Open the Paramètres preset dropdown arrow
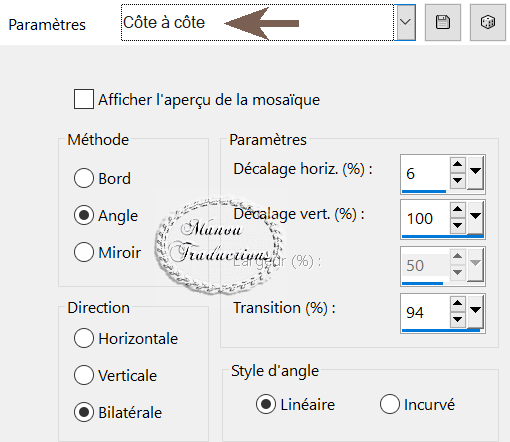Image resolution: width=510 pixels, height=442 pixels. pos(405,23)
